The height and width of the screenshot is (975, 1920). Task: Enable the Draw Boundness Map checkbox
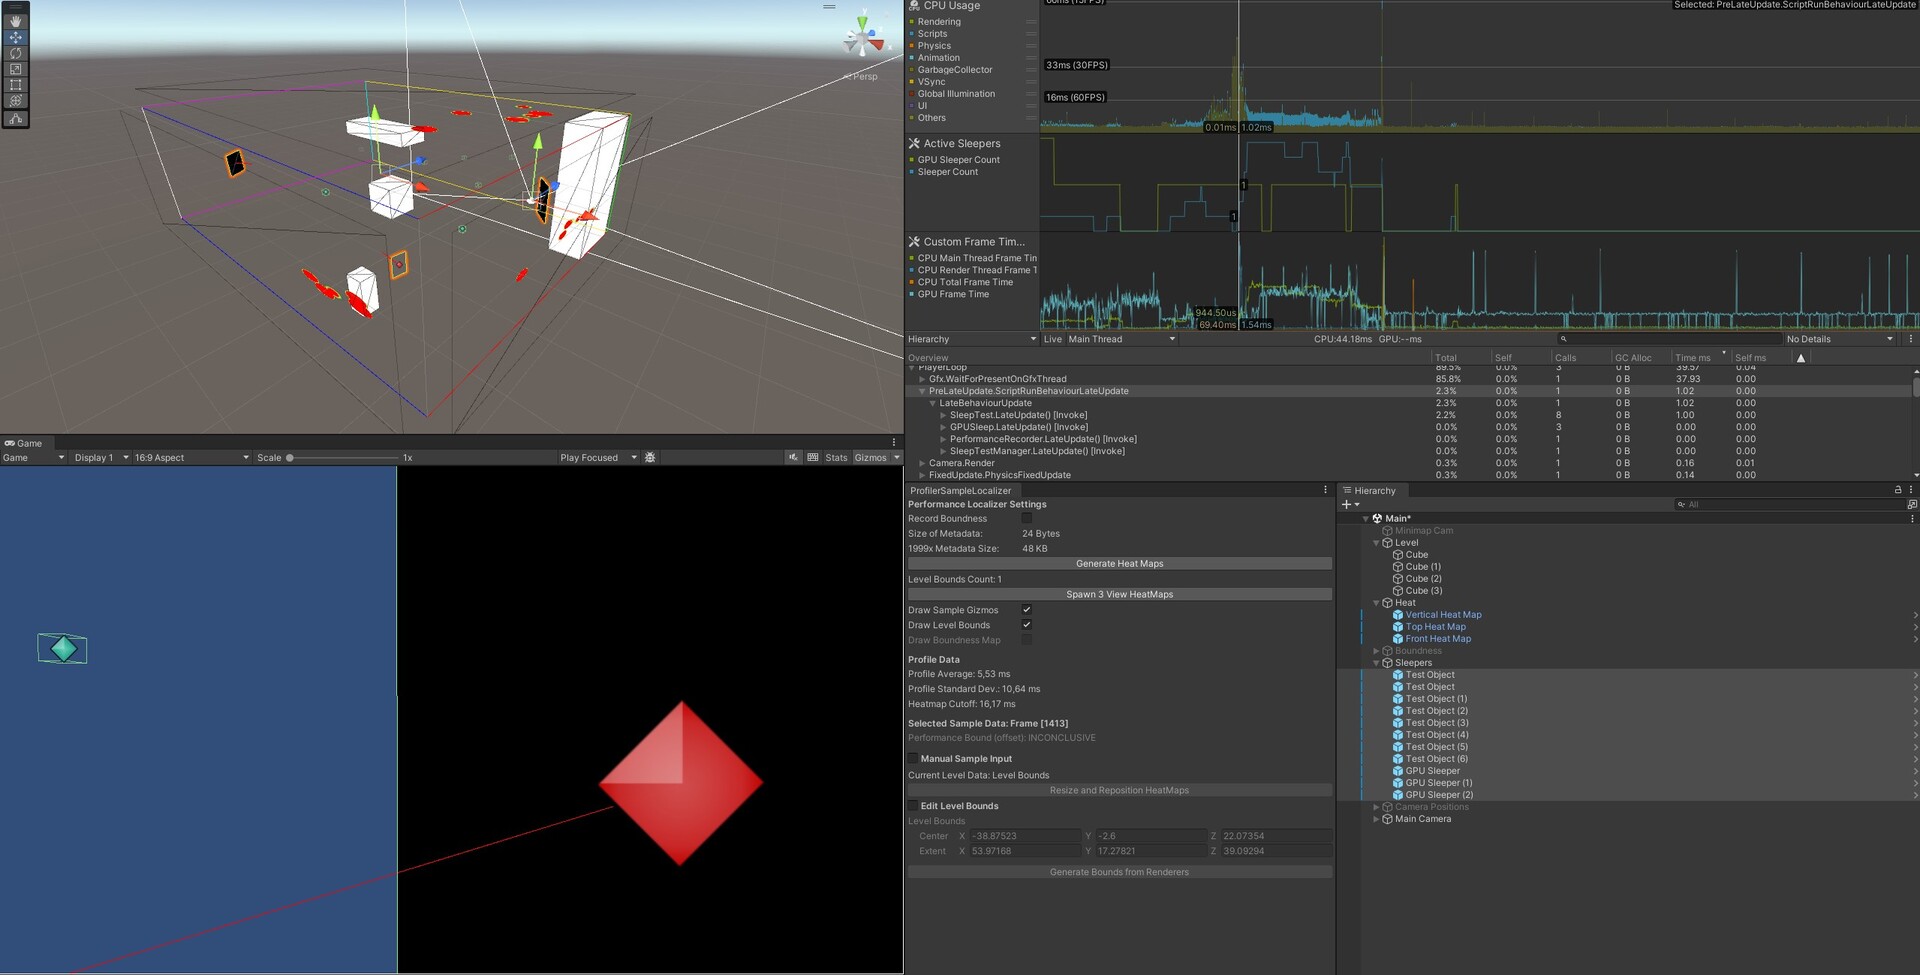pyautogui.click(x=1027, y=640)
